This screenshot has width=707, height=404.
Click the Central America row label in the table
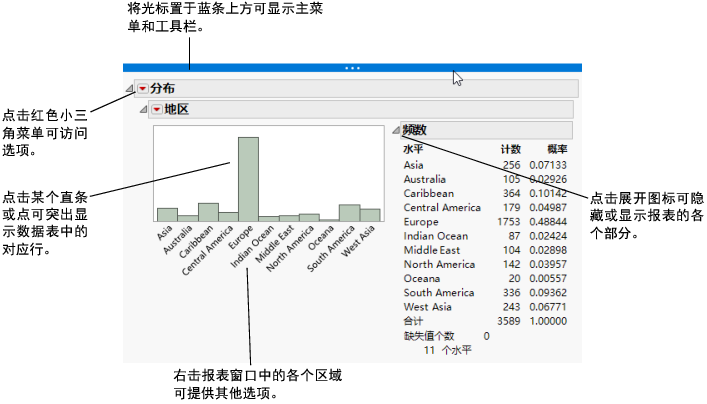442,208
